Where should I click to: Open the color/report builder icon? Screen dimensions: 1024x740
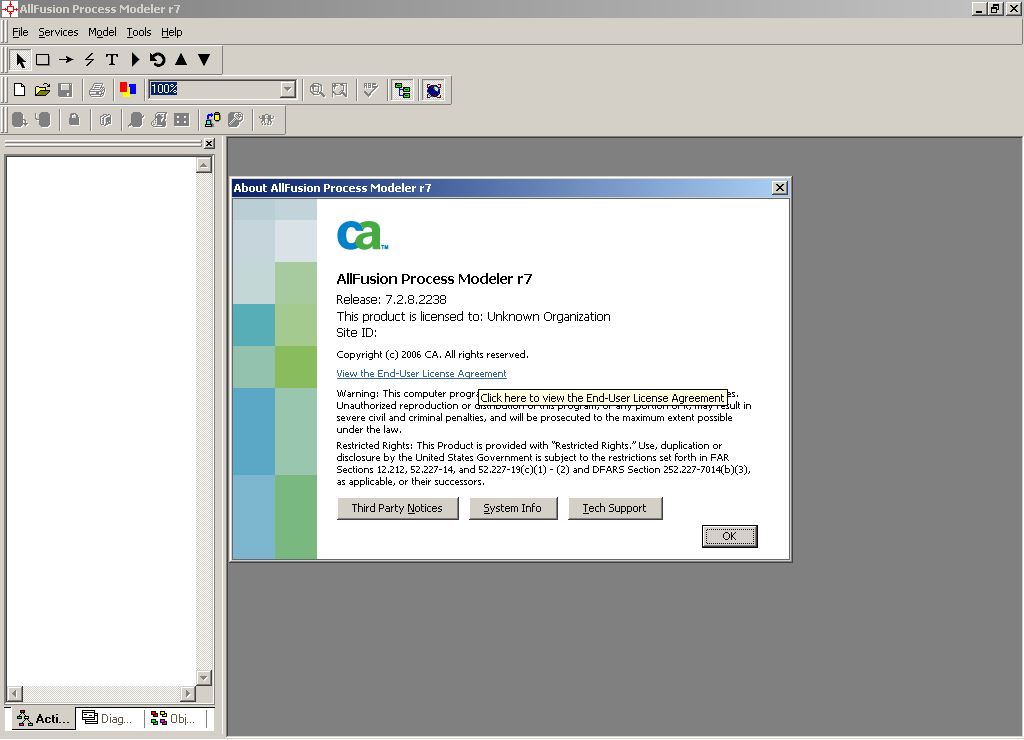click(128, 90)
